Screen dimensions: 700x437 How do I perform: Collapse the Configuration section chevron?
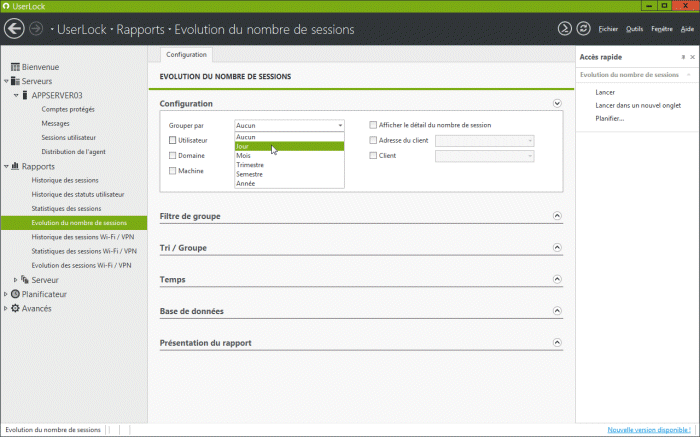coord(557,104)
